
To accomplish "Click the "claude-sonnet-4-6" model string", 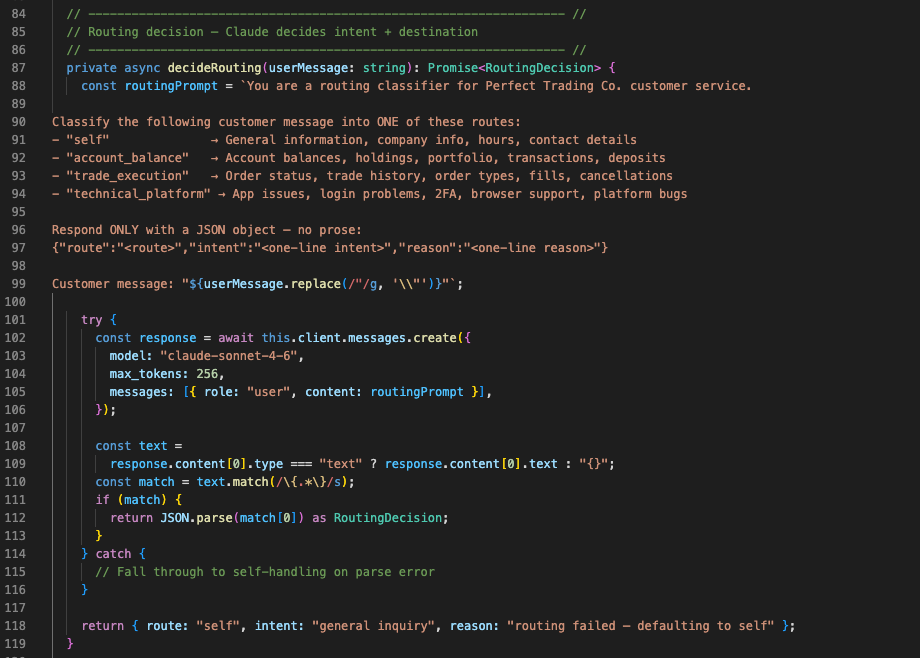I will coord(228,356).
